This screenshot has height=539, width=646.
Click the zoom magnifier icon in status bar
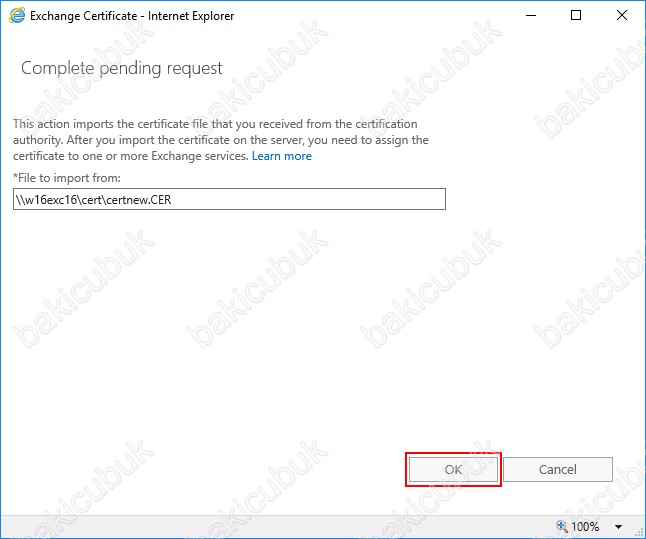[562, 526]
